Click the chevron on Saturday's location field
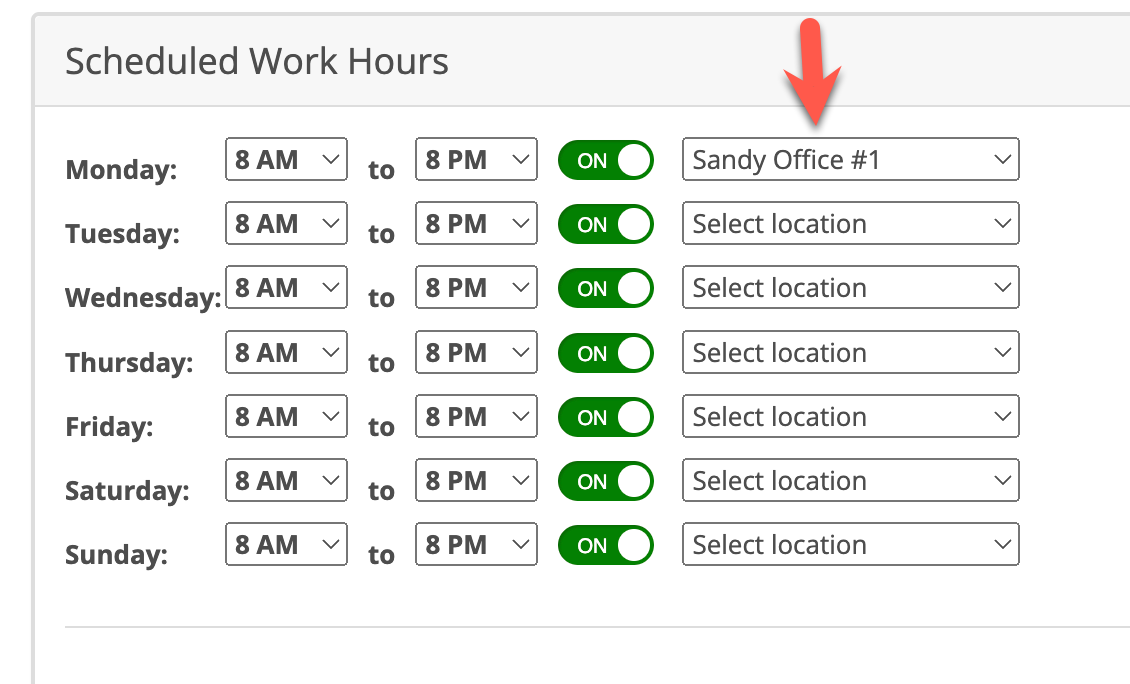Screen dimensions: 1130x684 pos(1005,480)
